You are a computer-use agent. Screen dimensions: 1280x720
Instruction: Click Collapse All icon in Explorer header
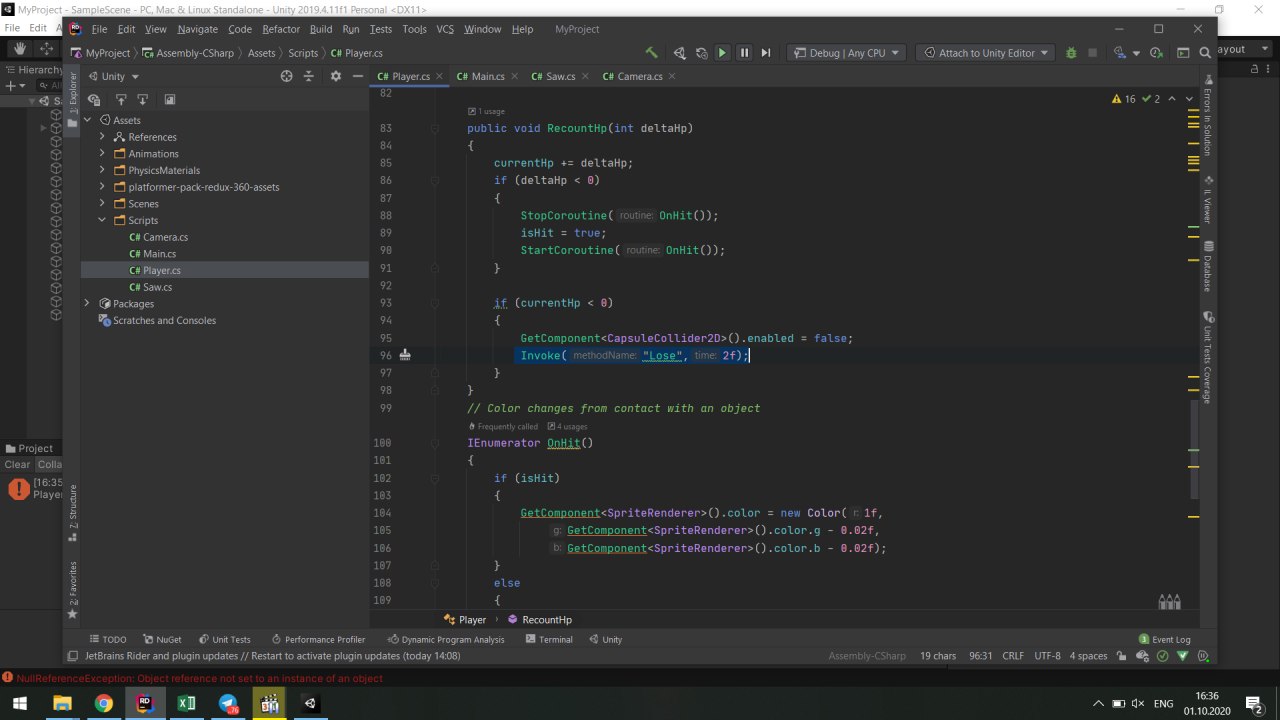[309, 76]
